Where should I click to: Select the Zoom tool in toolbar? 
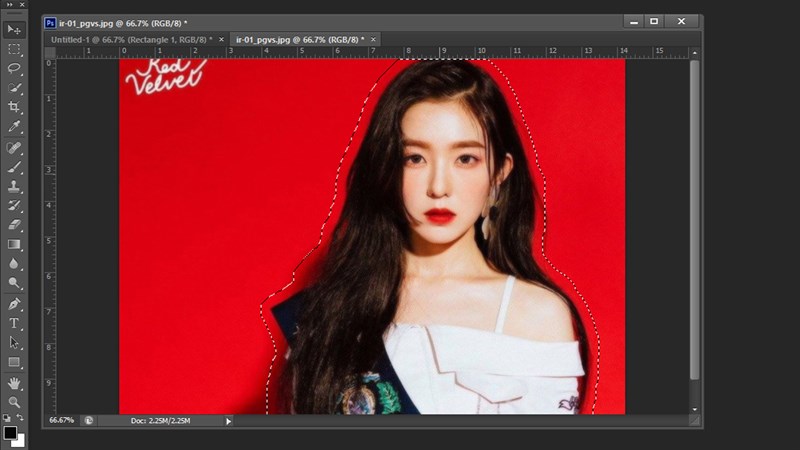14,402
